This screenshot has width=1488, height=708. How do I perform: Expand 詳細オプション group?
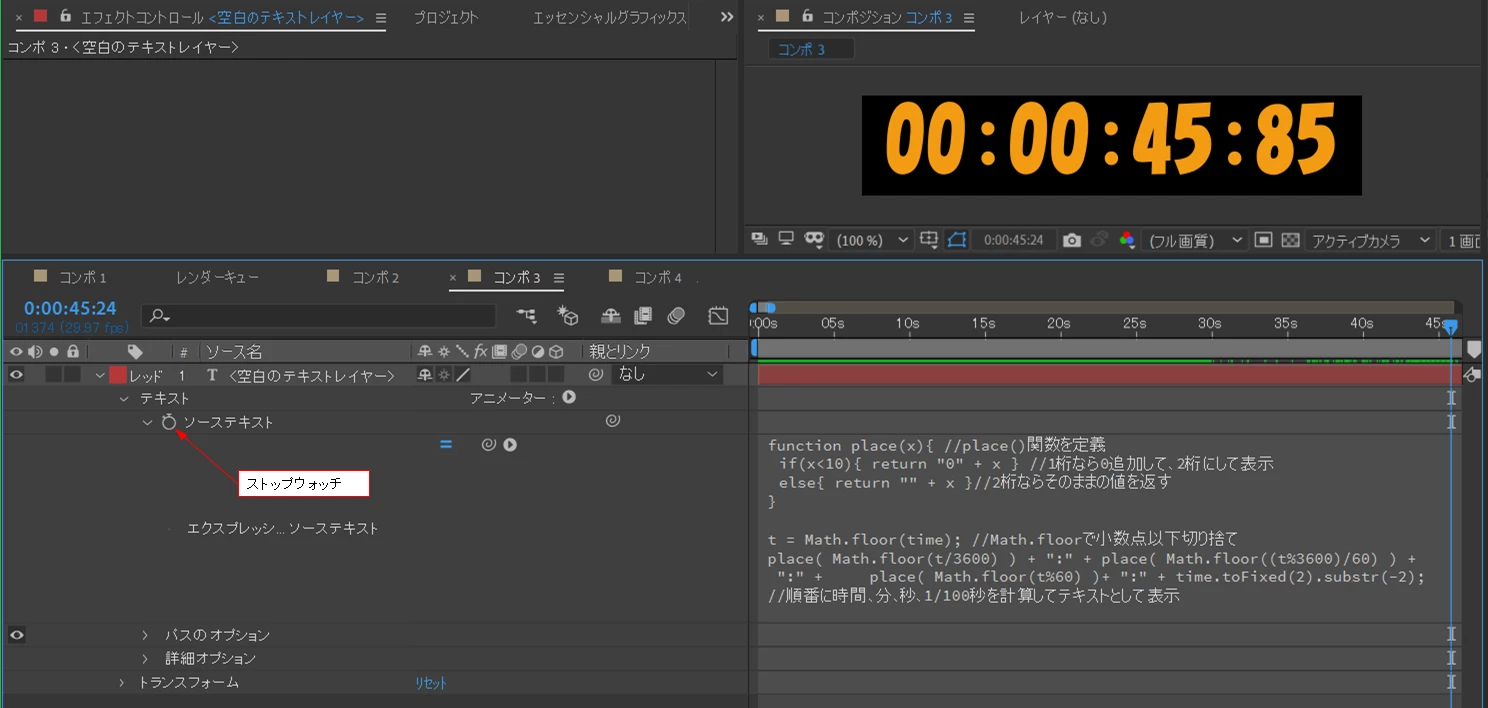click(x=145, y=659)
